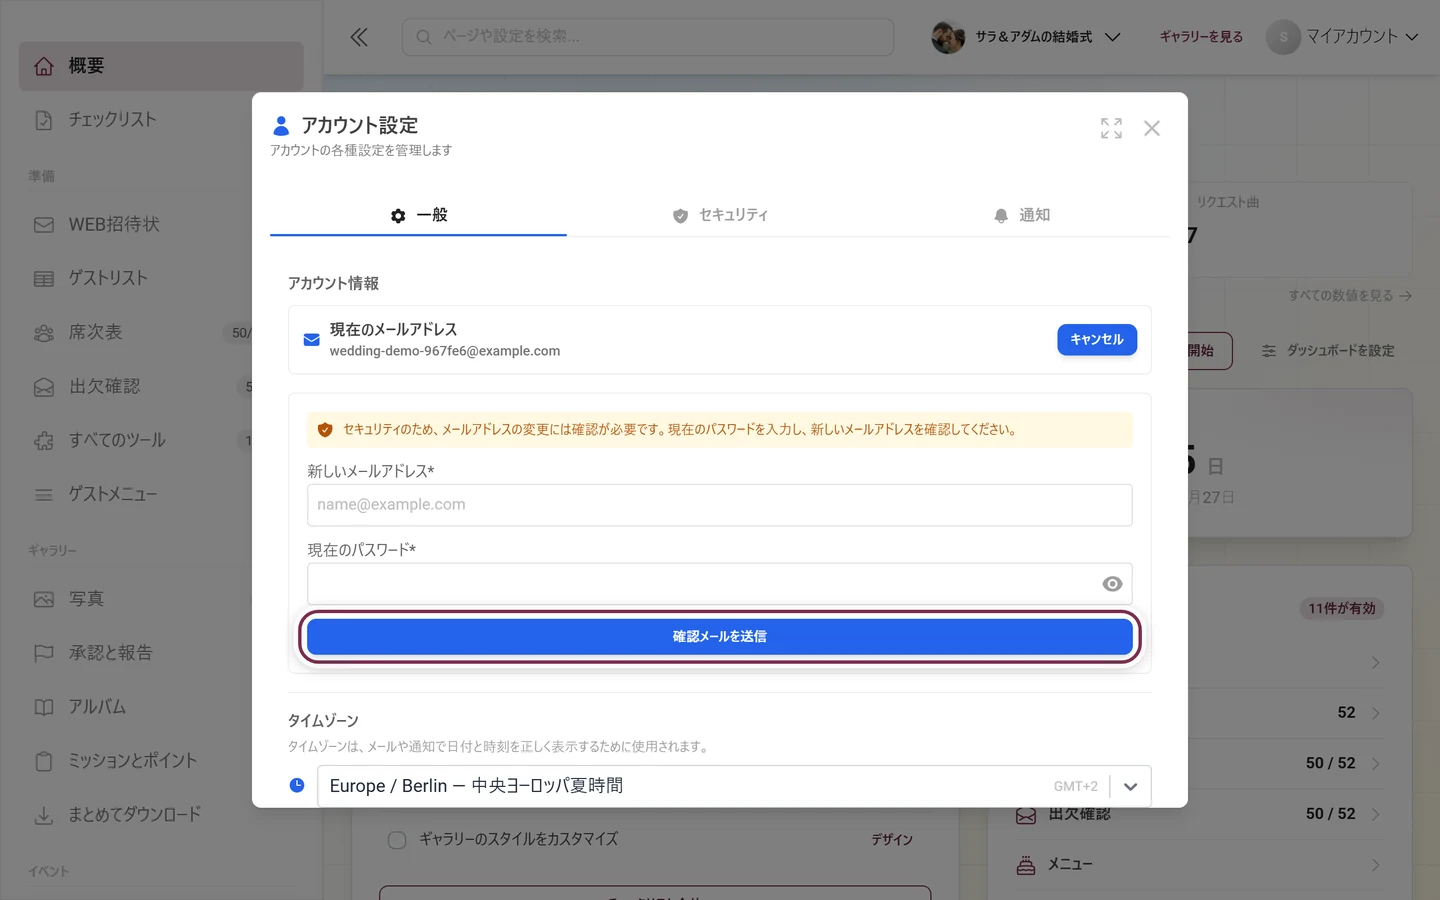This screenshot has height=900, width=1440.
Task: Click the 承認と報告 flag icon
Action: pos(44,654)
